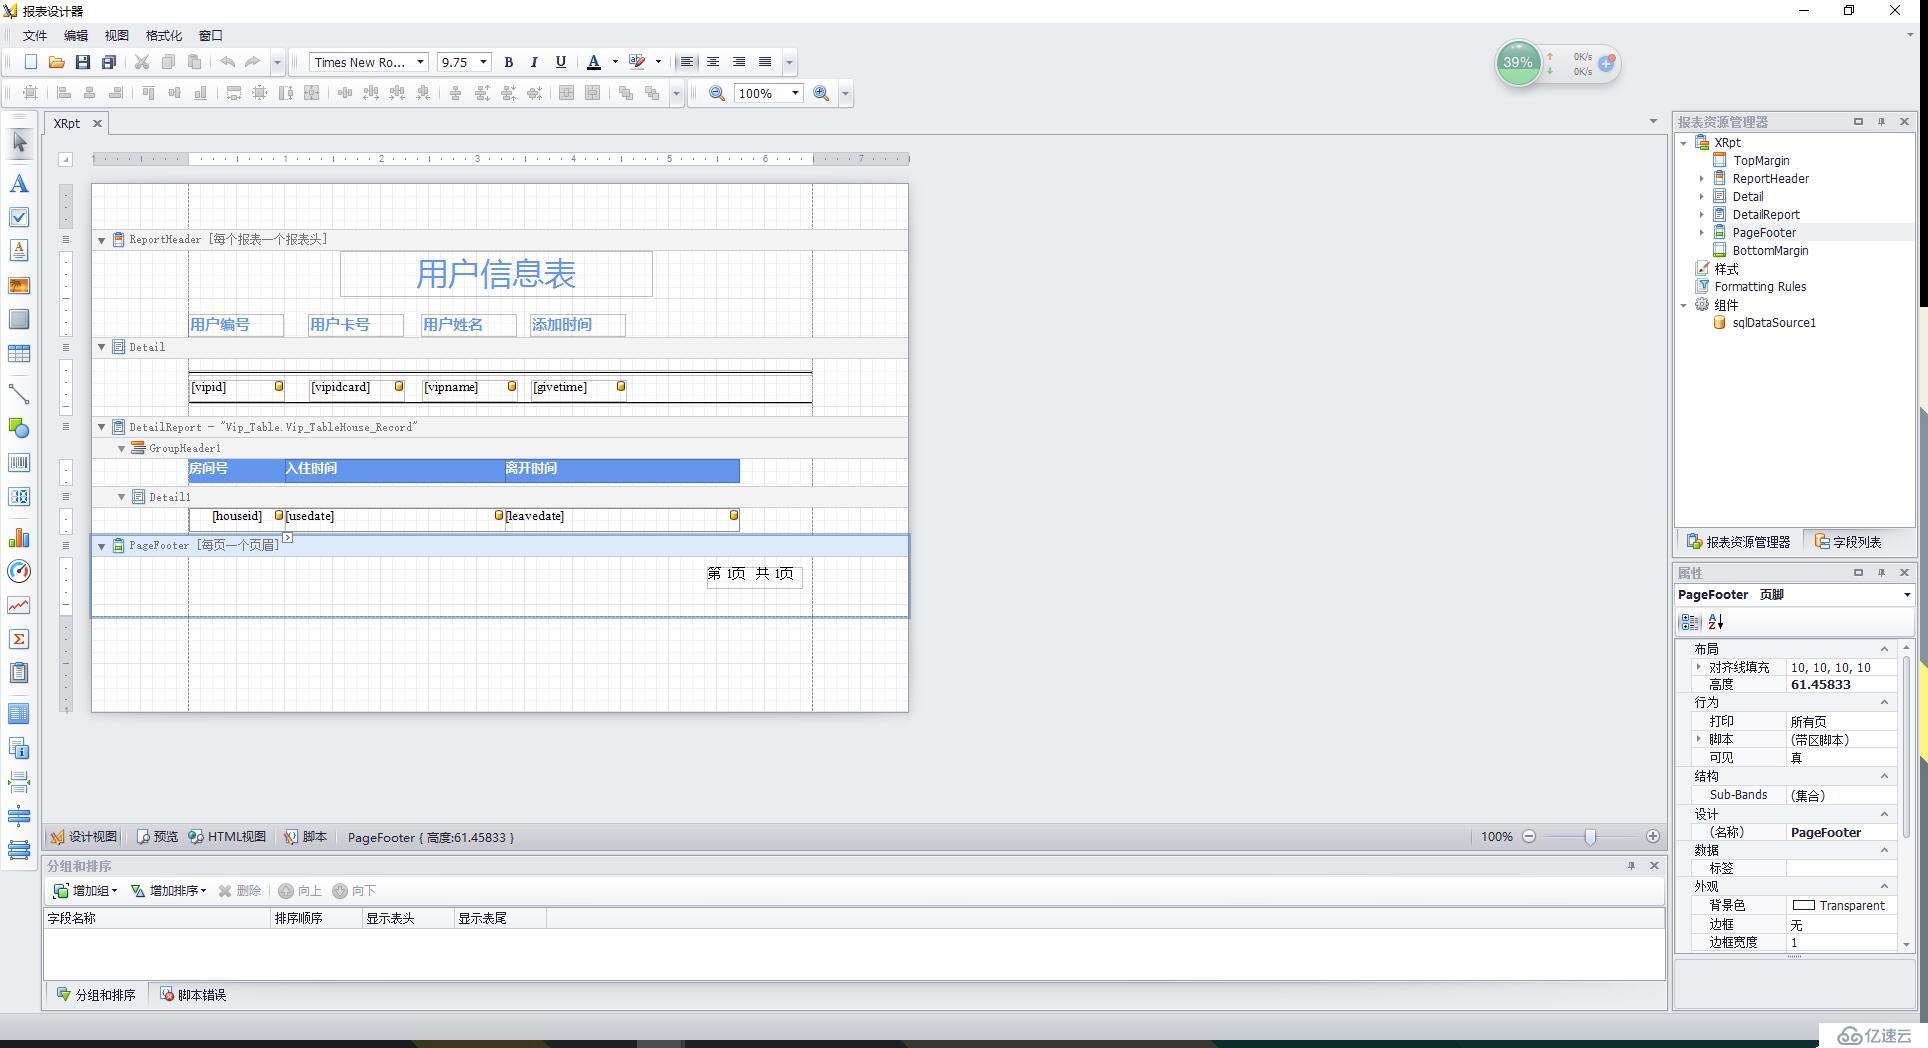The width and height of the screenshot is (1928, 1048).
Task: Click the New report toolbar icon
Action: coord(31,62)
